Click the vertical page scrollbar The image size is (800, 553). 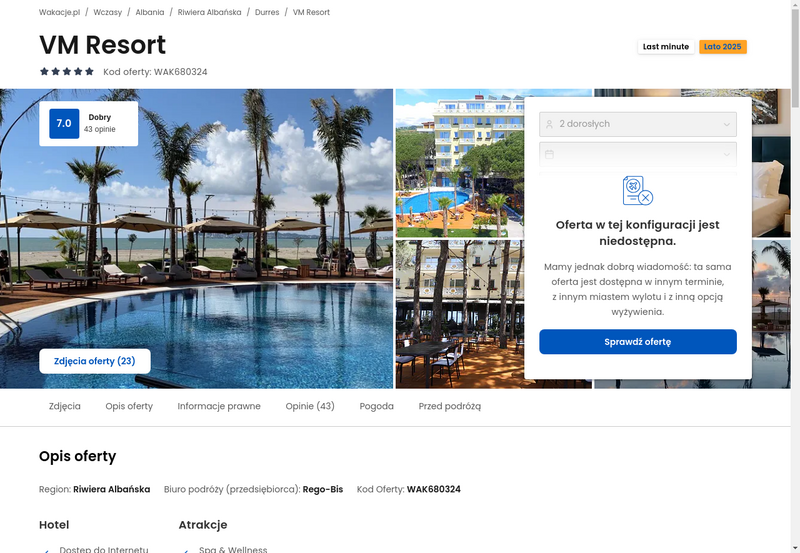795,276
